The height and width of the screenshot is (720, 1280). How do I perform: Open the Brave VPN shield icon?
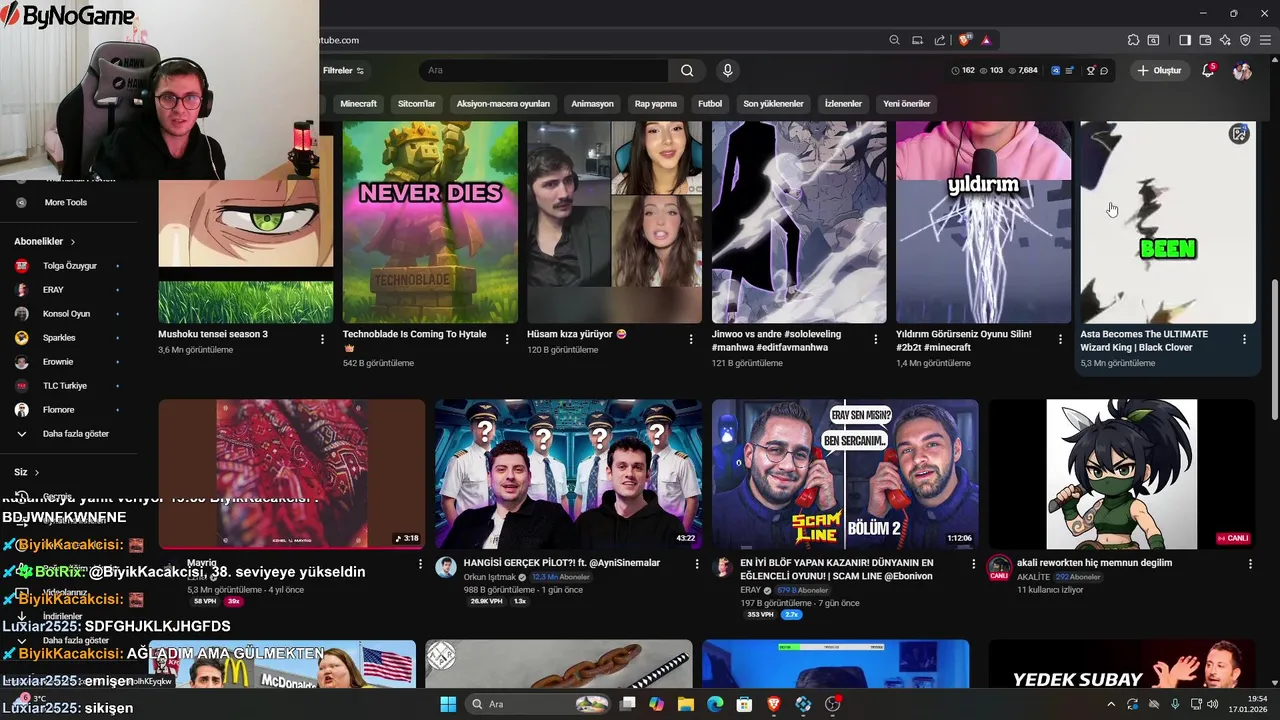(1245, 40)
